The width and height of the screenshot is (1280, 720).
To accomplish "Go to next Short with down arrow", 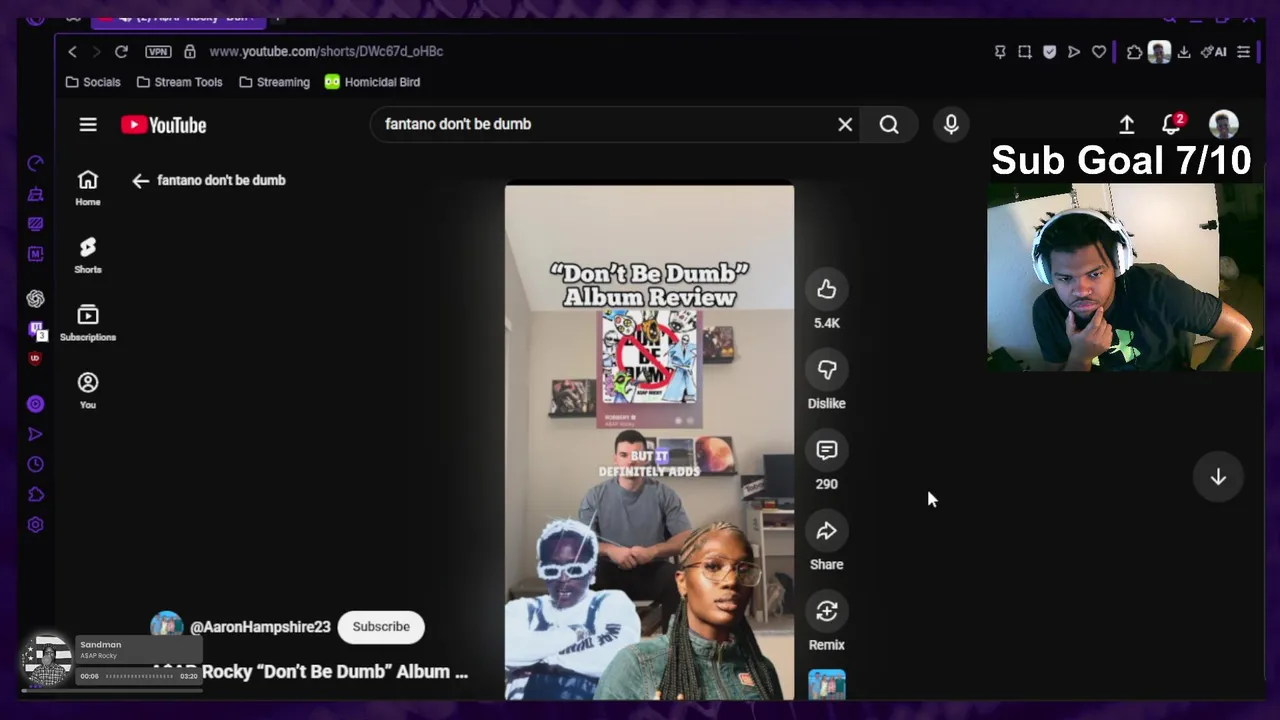I will coord(1218,477).
